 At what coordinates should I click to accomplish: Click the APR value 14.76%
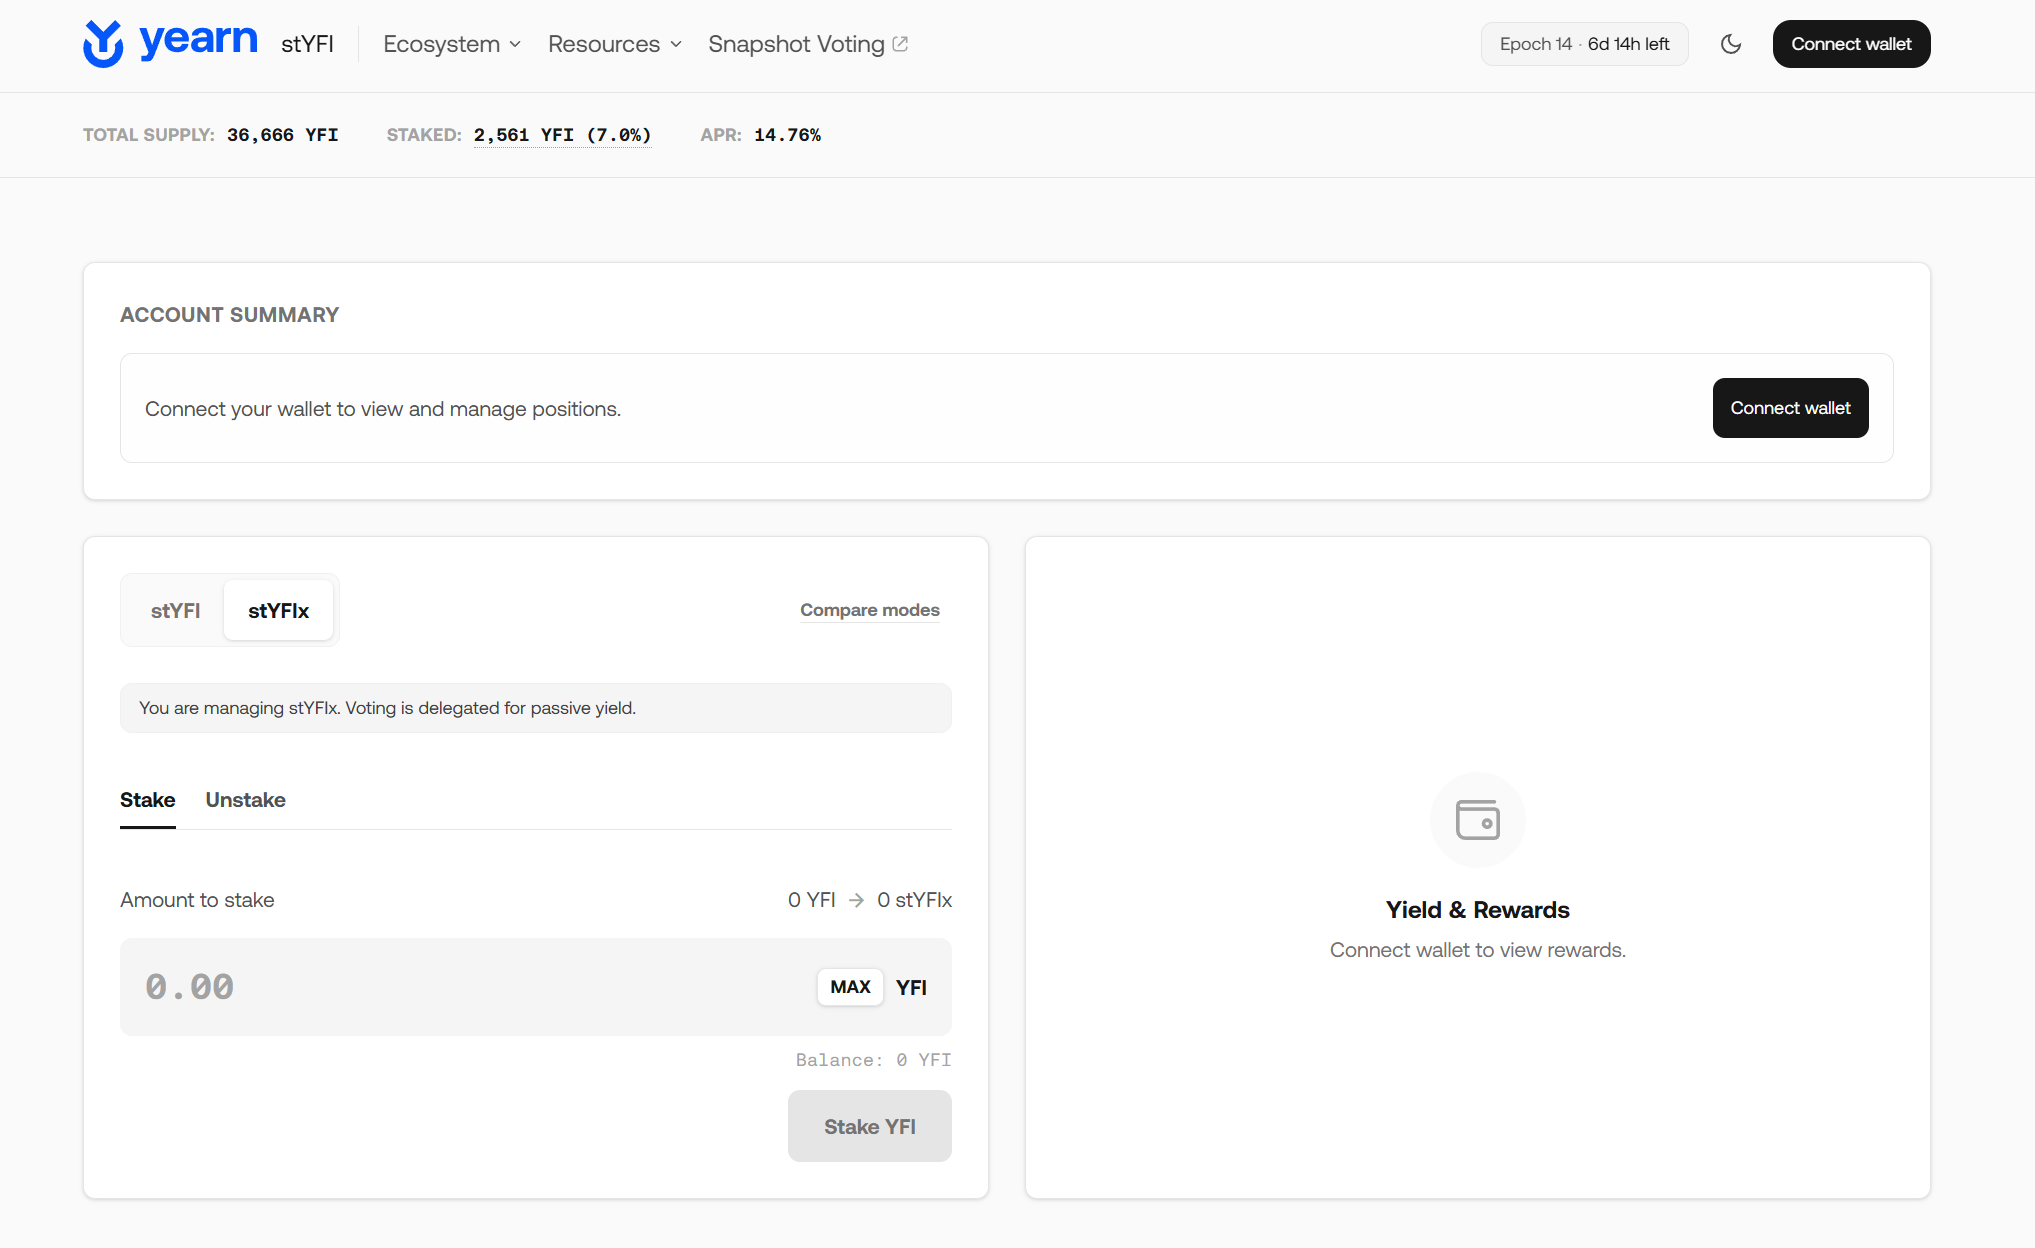(x=787, y=135)
